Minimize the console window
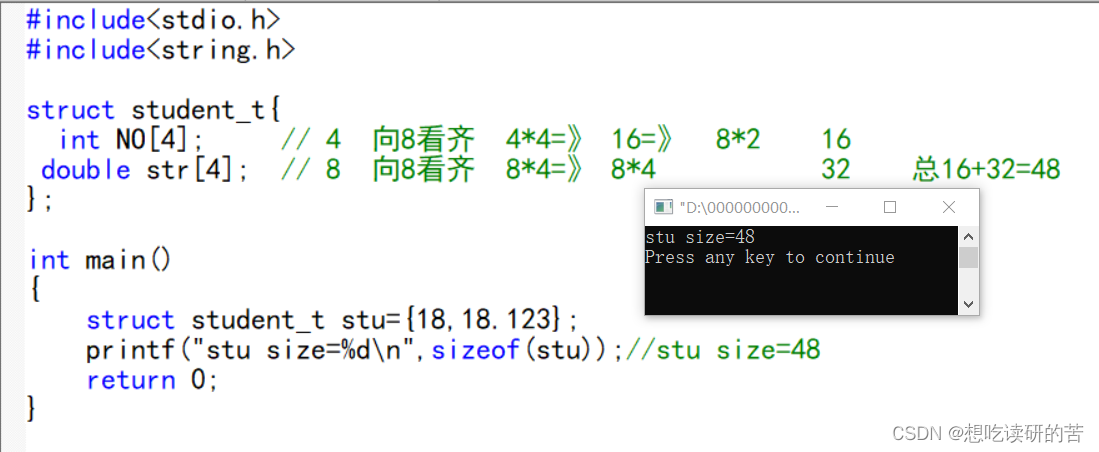 832,207
